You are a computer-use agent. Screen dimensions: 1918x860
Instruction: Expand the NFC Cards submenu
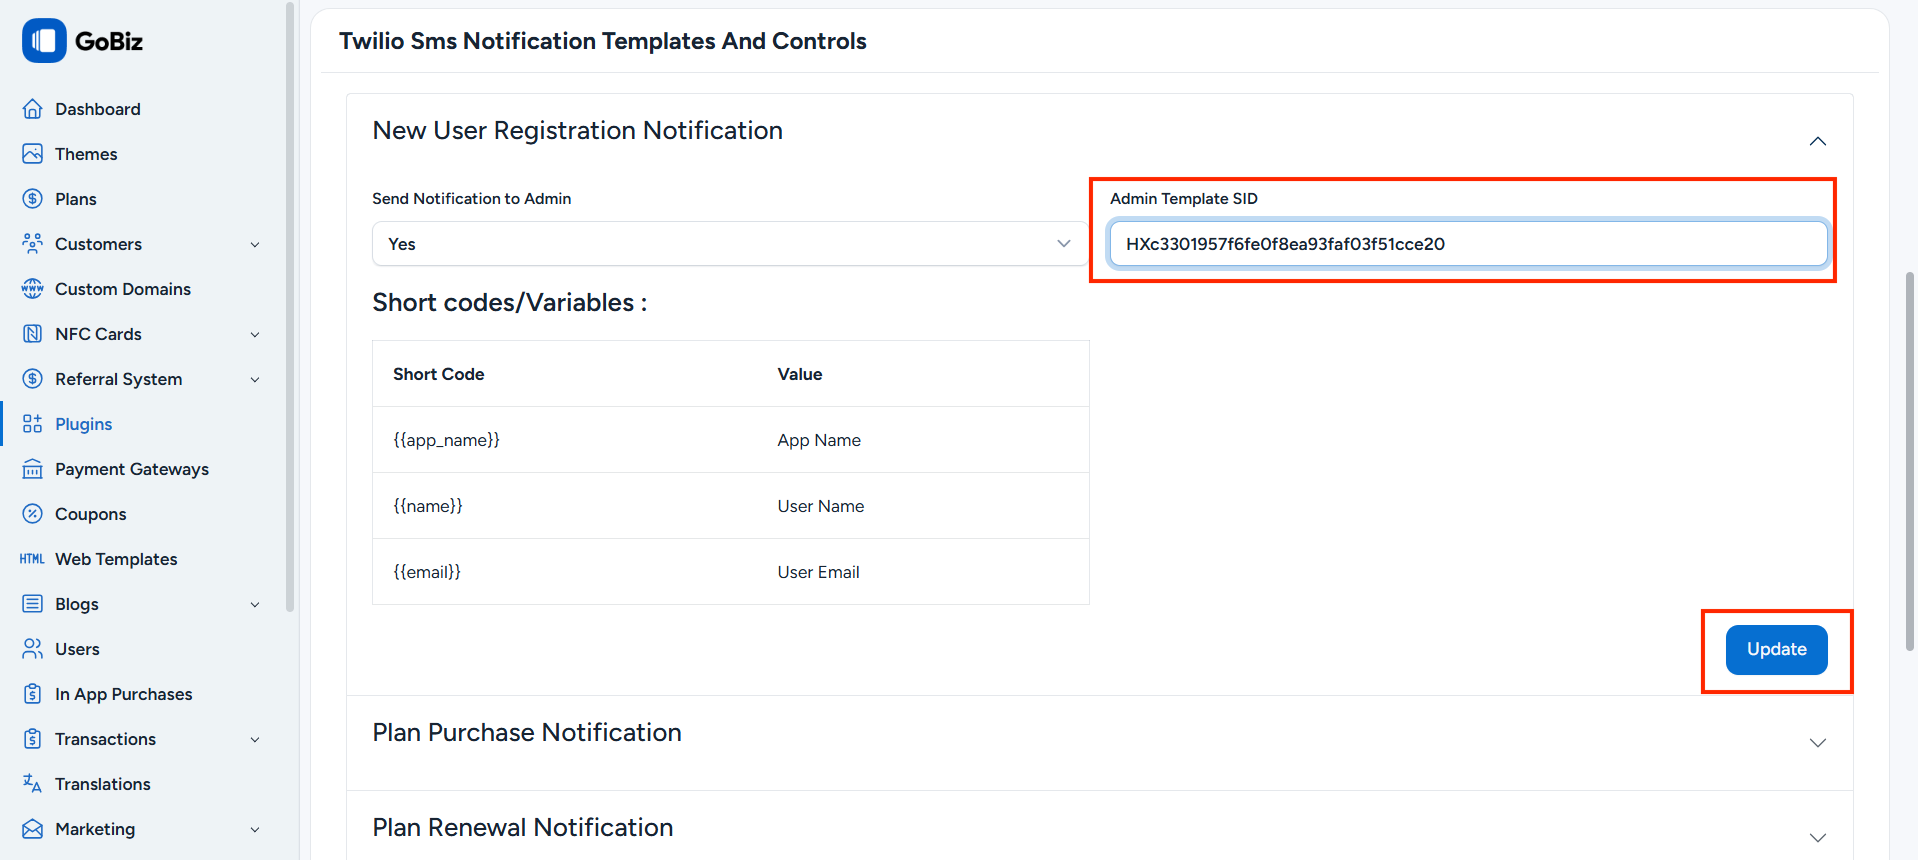(256, 333)
